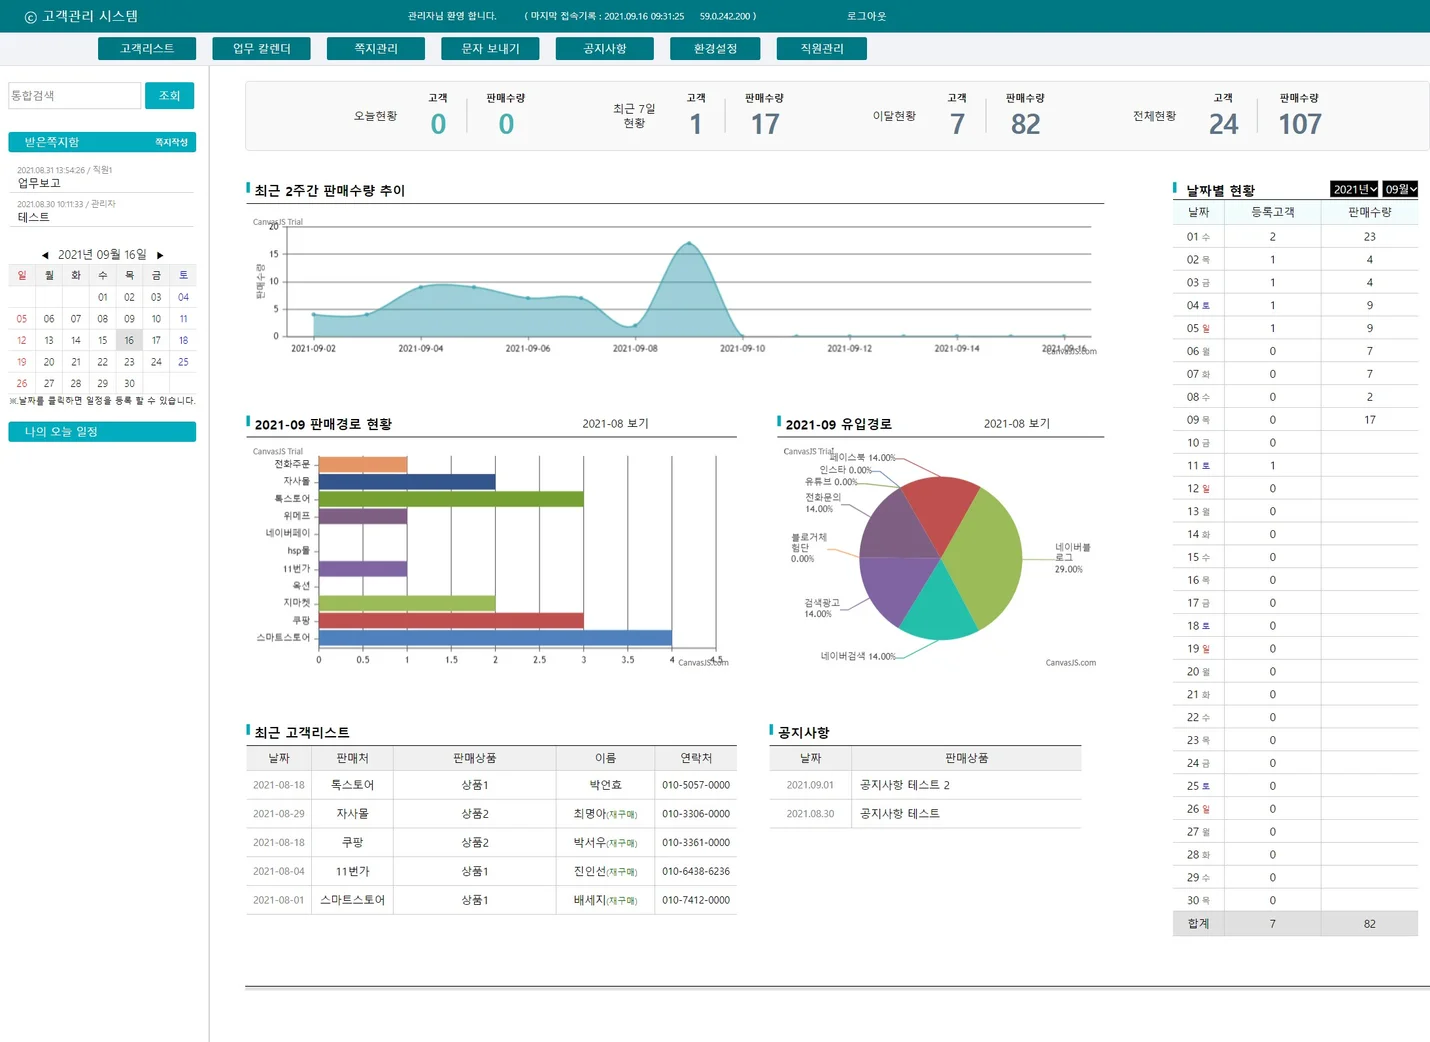Go to next month in sidebar calendar
This screenshot has height=1042, width=1430.
(160, 256)
